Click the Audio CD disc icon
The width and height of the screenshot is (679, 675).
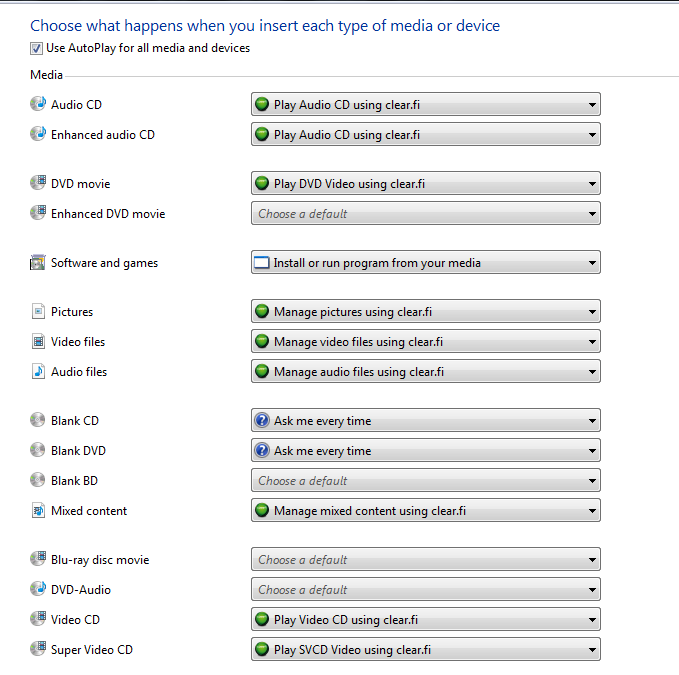click(x=38, y=104)
